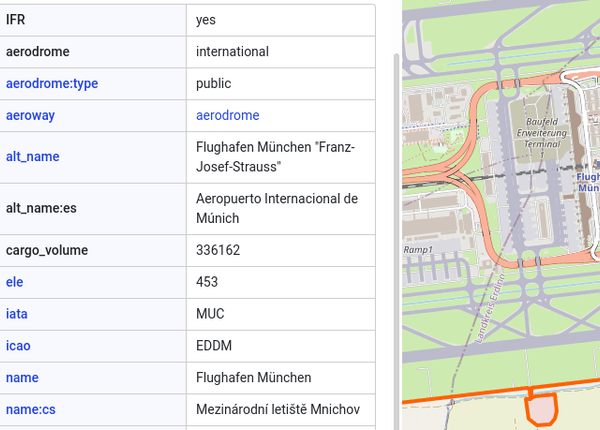The image size is (600, 430).
Task: Select 'Mezinárodní letiště Mnichov' value
Action: (278, 409)
